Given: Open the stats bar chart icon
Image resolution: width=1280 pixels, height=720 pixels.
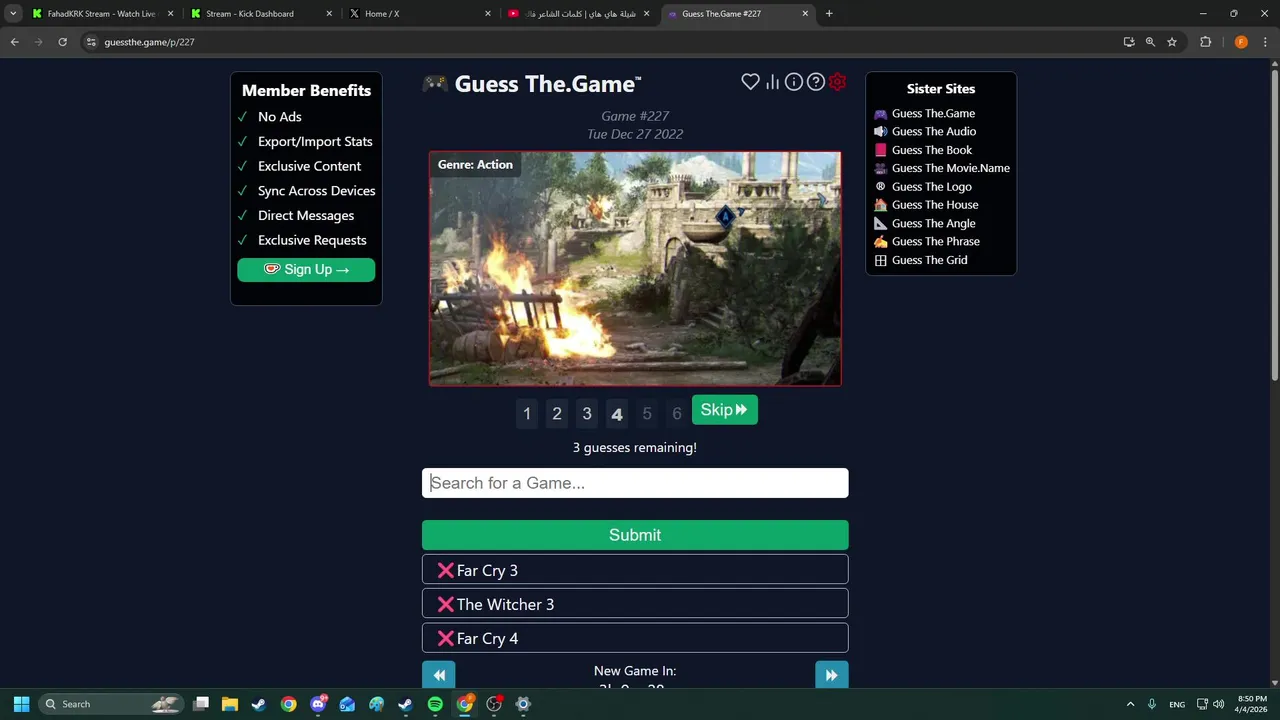Looking at the screenshot, I should pyautogui.click(x=772, y=82).
